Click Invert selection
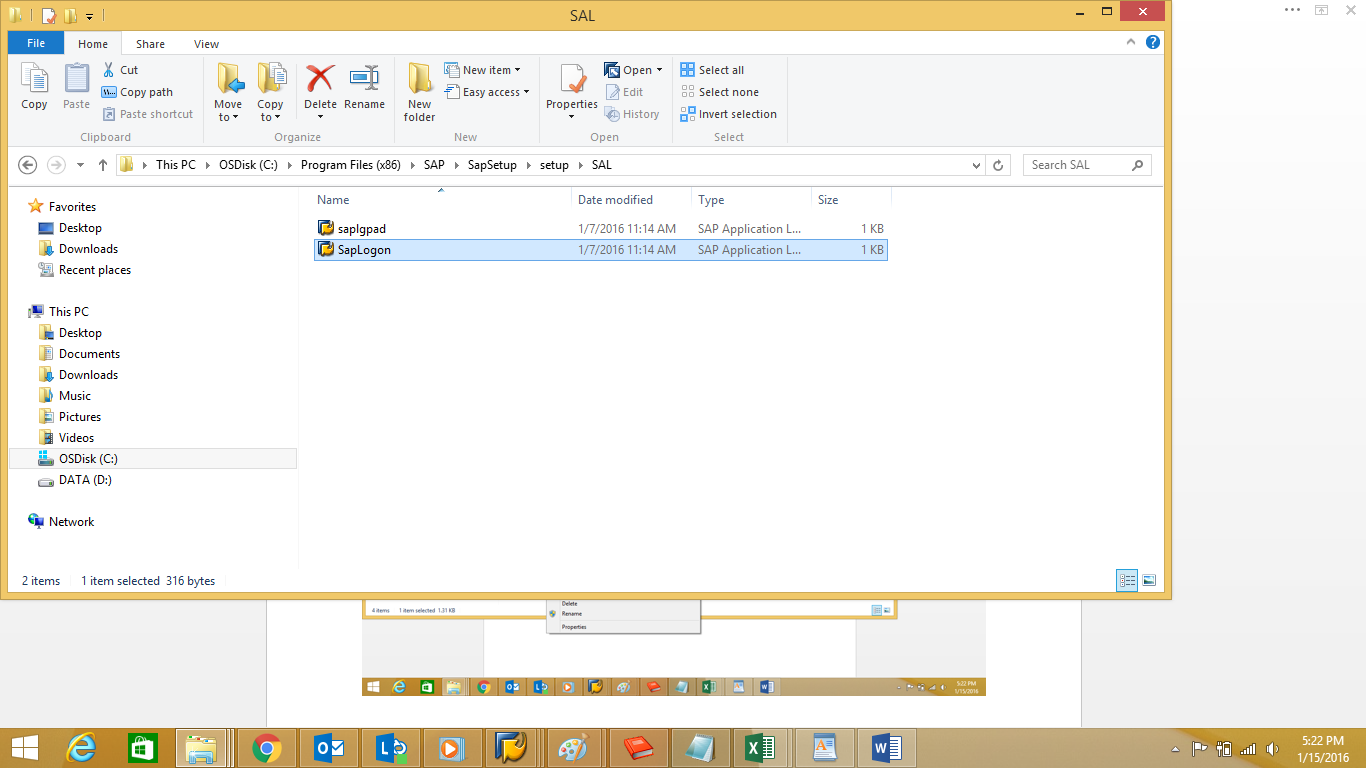Screen dimensions: 1366x768 [729, 114]
